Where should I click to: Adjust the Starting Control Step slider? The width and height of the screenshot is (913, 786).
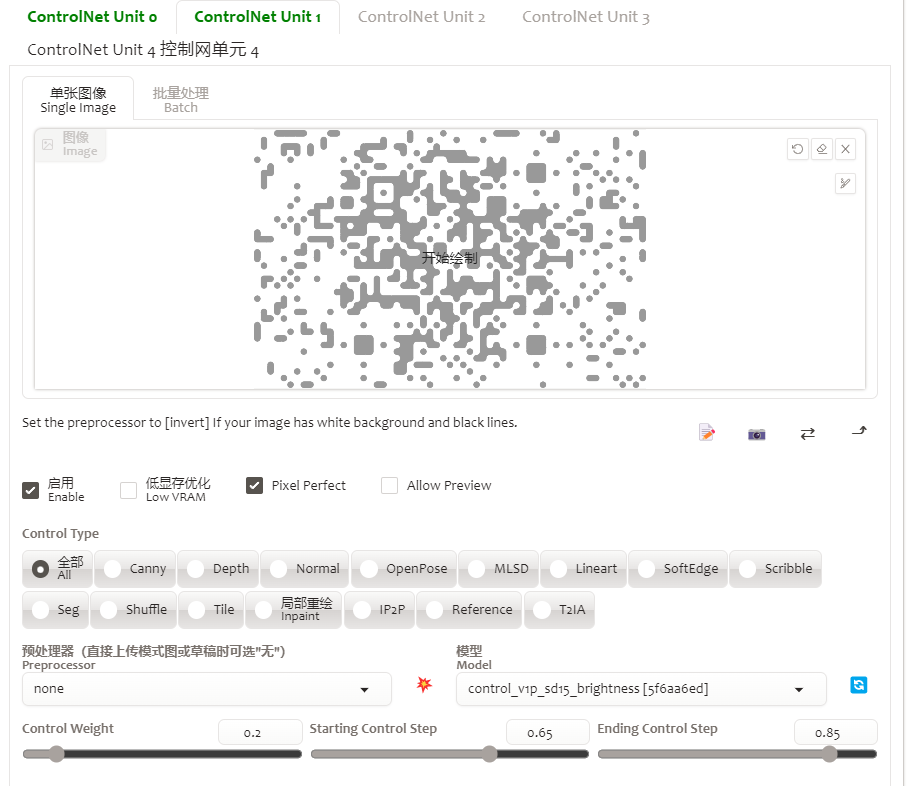click(x=450, y=754)
